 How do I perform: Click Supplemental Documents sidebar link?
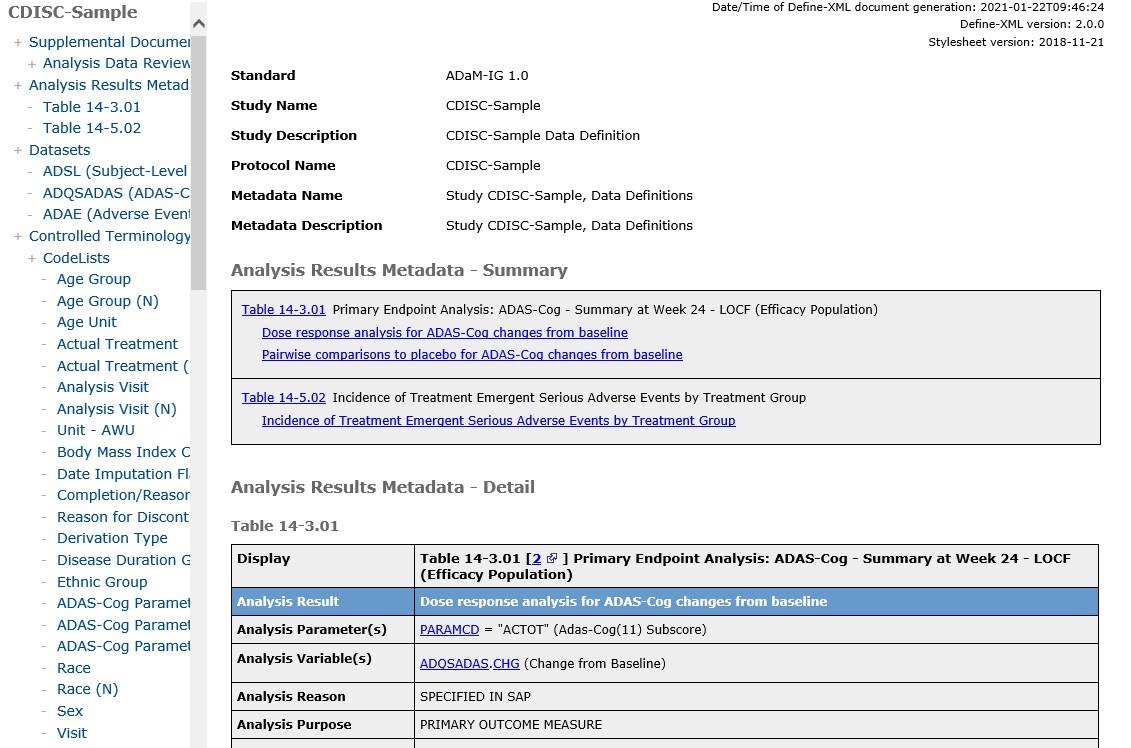(x=109, y=42)
